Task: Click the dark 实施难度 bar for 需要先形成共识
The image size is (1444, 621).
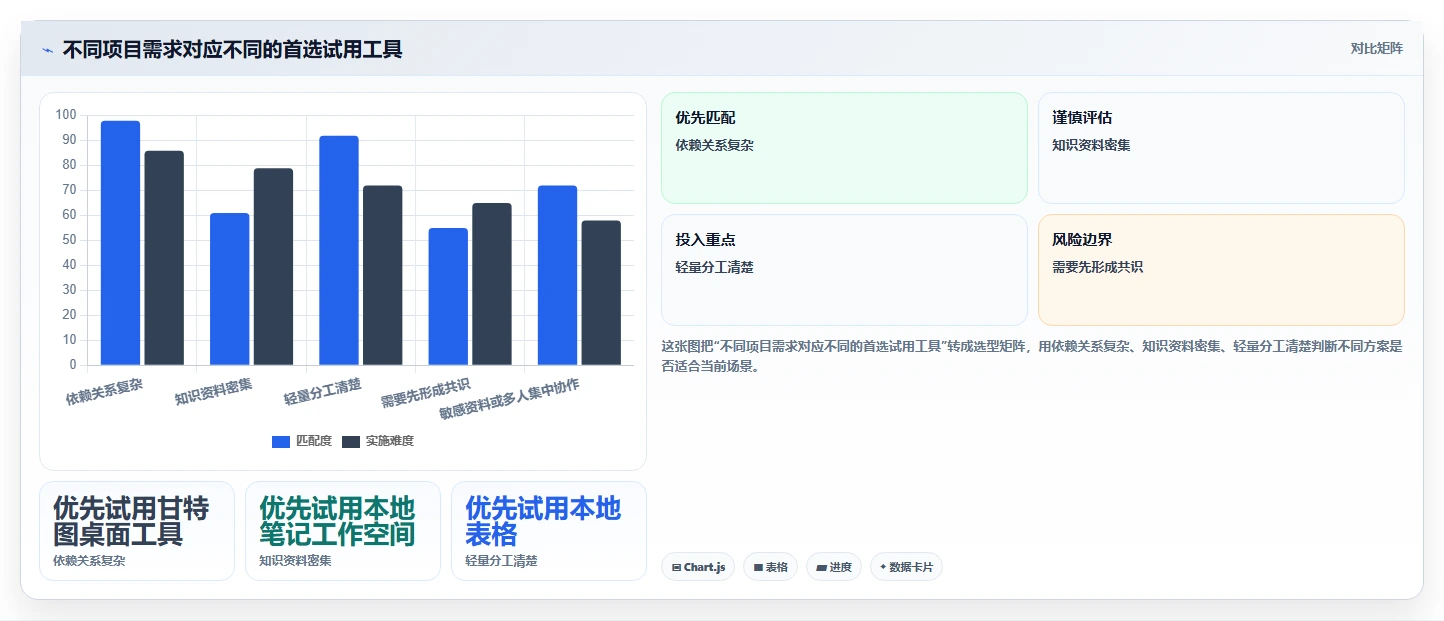Action: 492,284
